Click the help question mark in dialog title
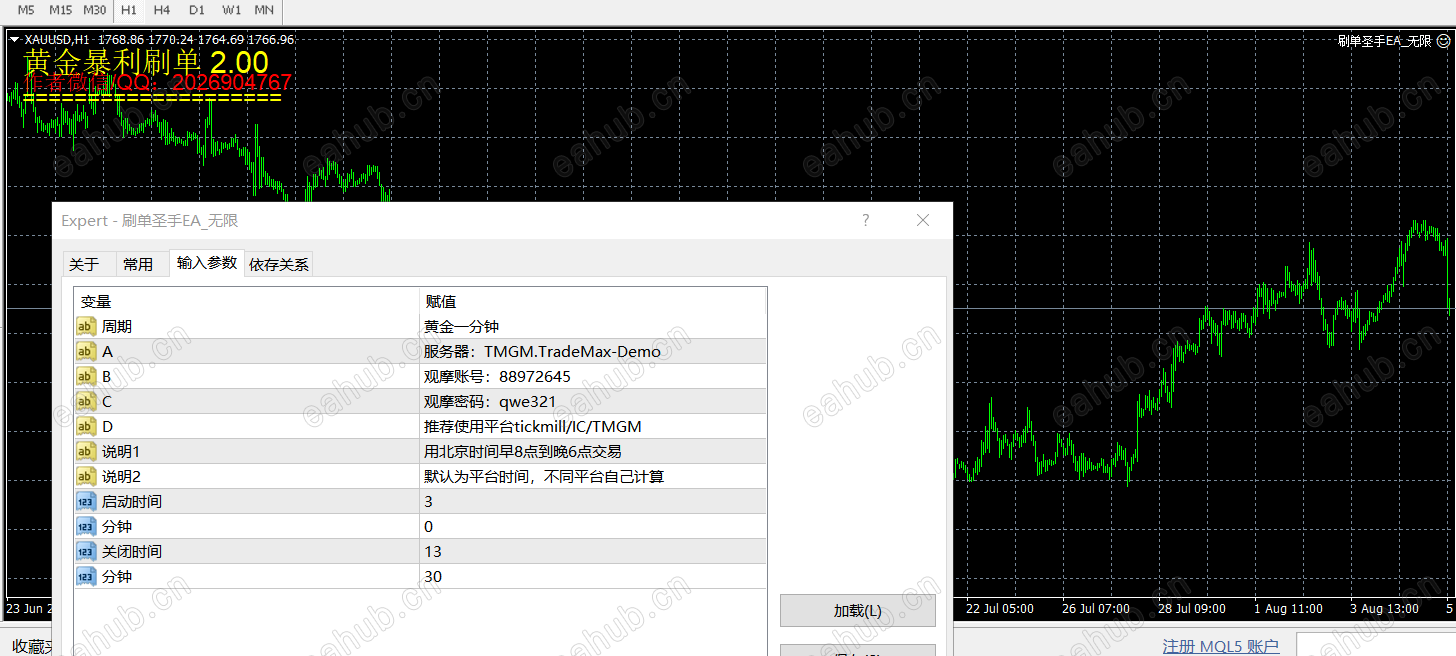 click(x=866, y=220)
